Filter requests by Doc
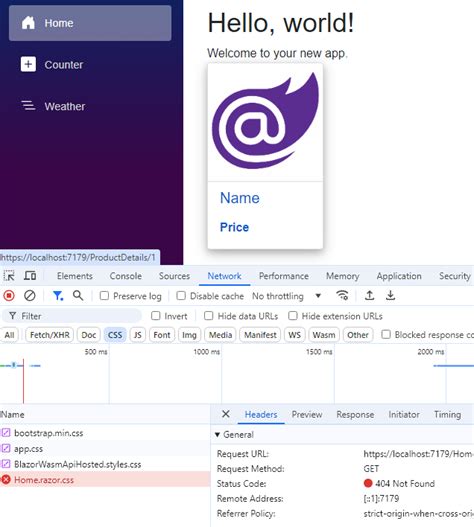Screen dimensions: 474x527 [x=89, y=335]
